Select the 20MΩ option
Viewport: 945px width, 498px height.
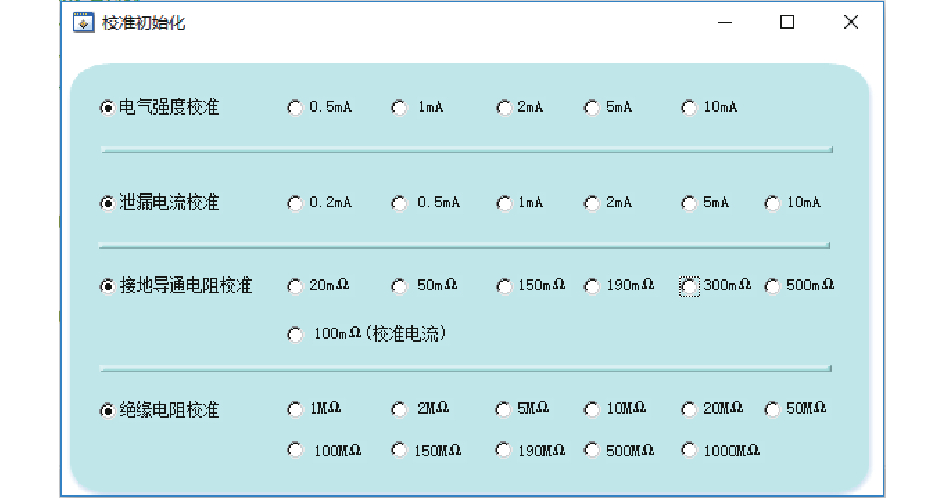click(x=689, y=409)
